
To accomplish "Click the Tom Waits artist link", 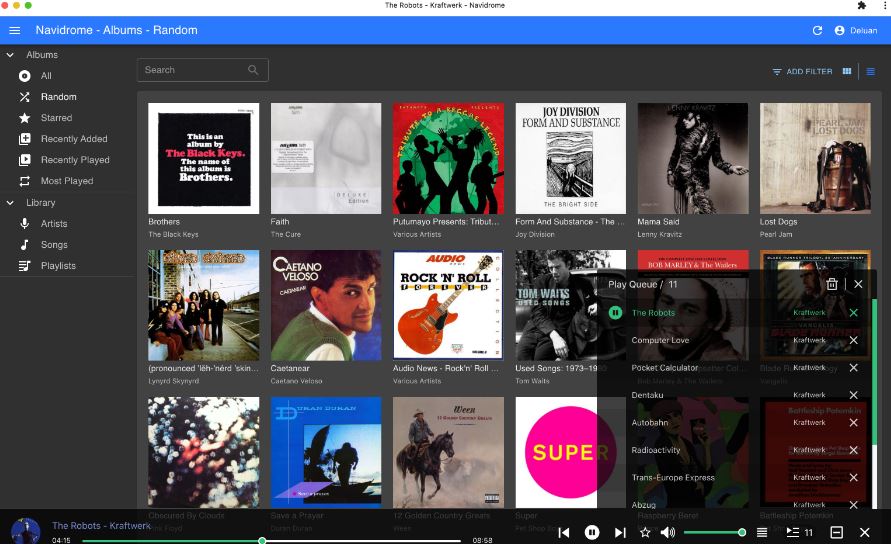I will pos(532,381).
